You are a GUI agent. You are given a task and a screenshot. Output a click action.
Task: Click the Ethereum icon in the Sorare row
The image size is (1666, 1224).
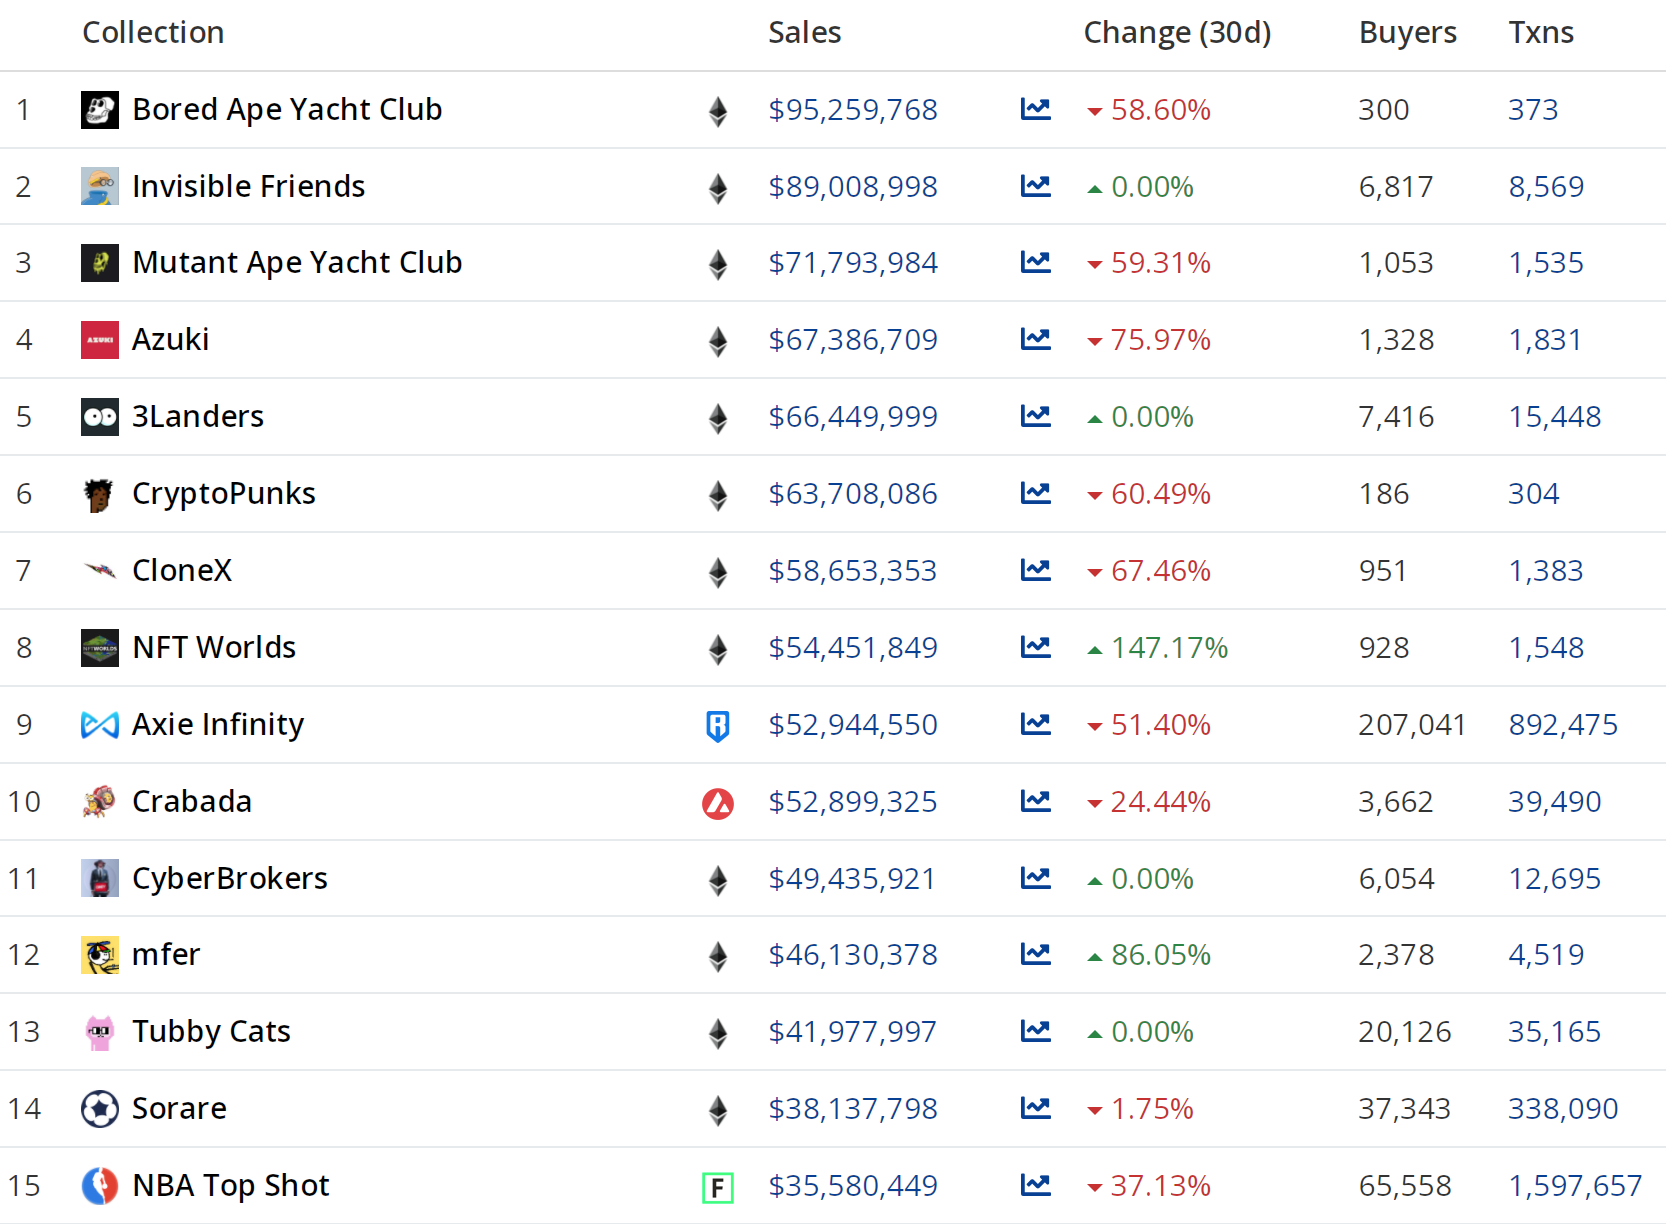click(718, 1110)
